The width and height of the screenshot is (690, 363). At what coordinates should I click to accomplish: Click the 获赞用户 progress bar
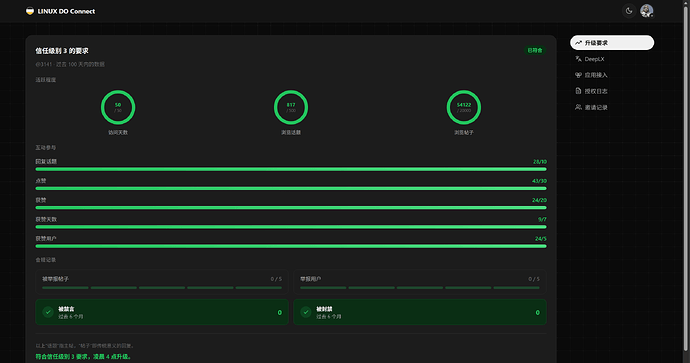click(291, 246)
